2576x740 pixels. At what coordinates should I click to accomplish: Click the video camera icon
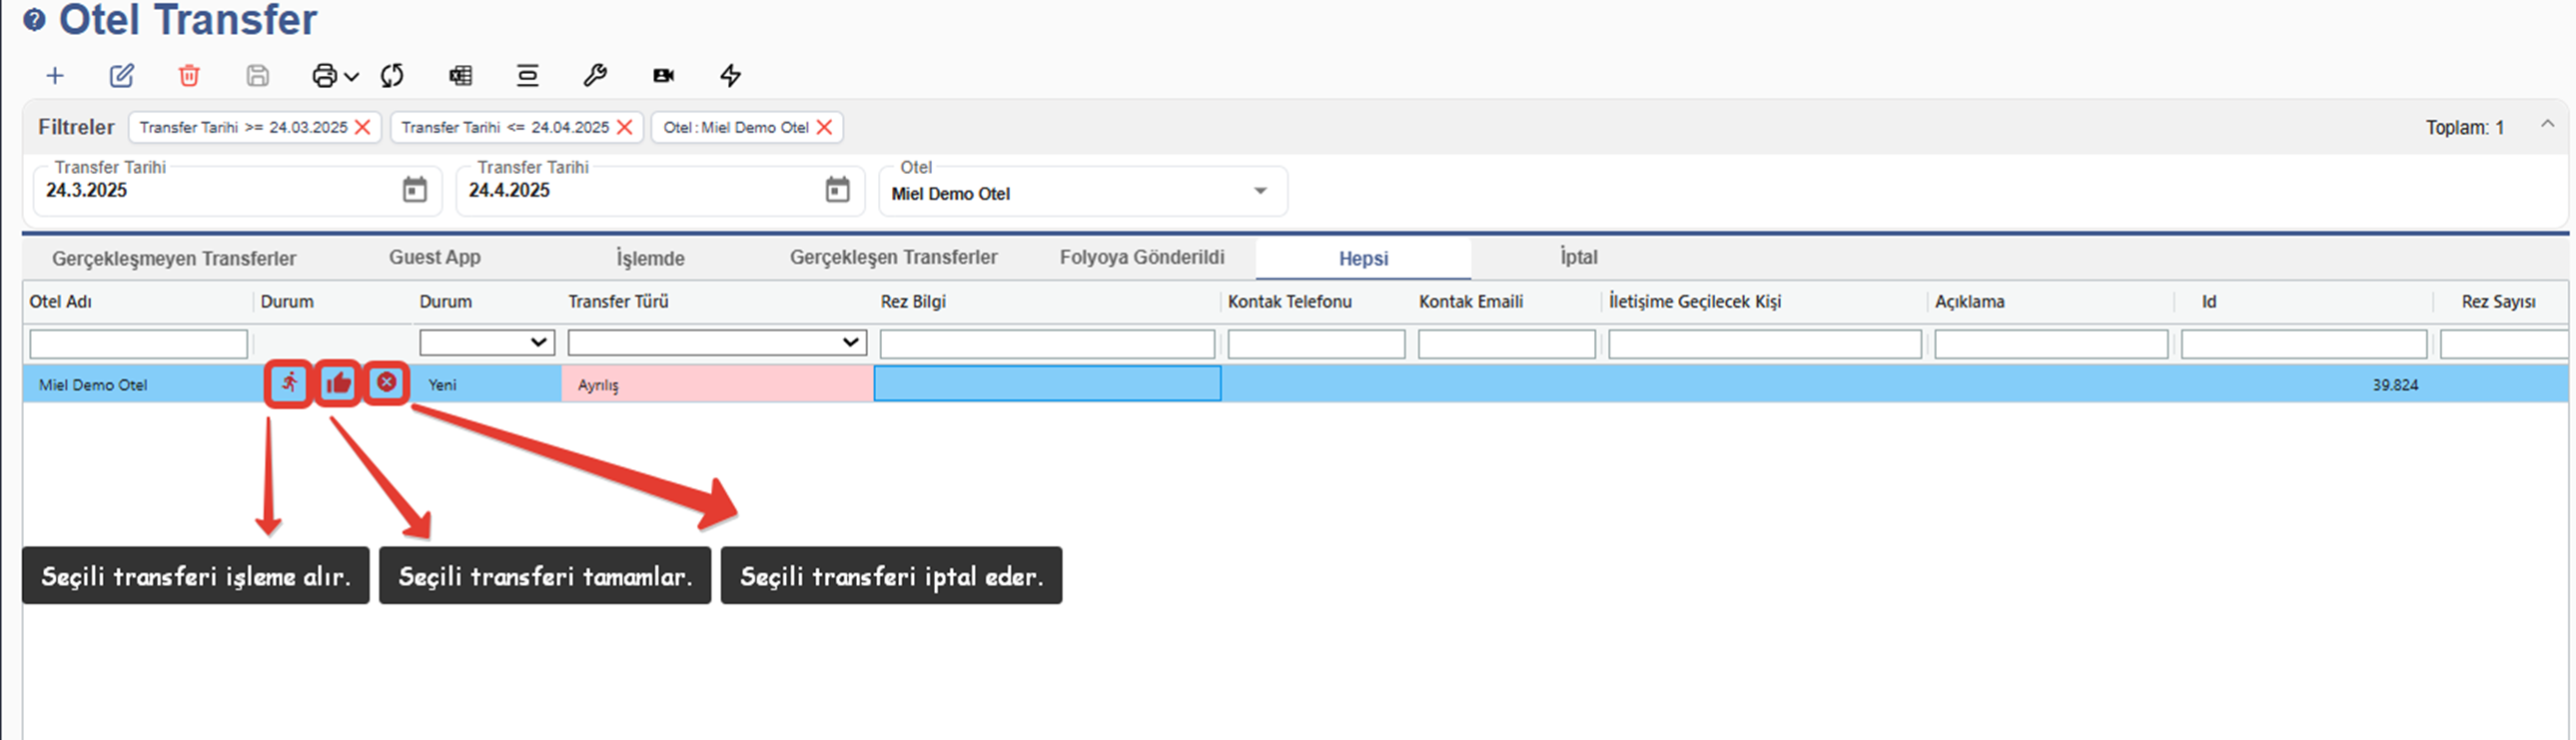click(663, 76)
